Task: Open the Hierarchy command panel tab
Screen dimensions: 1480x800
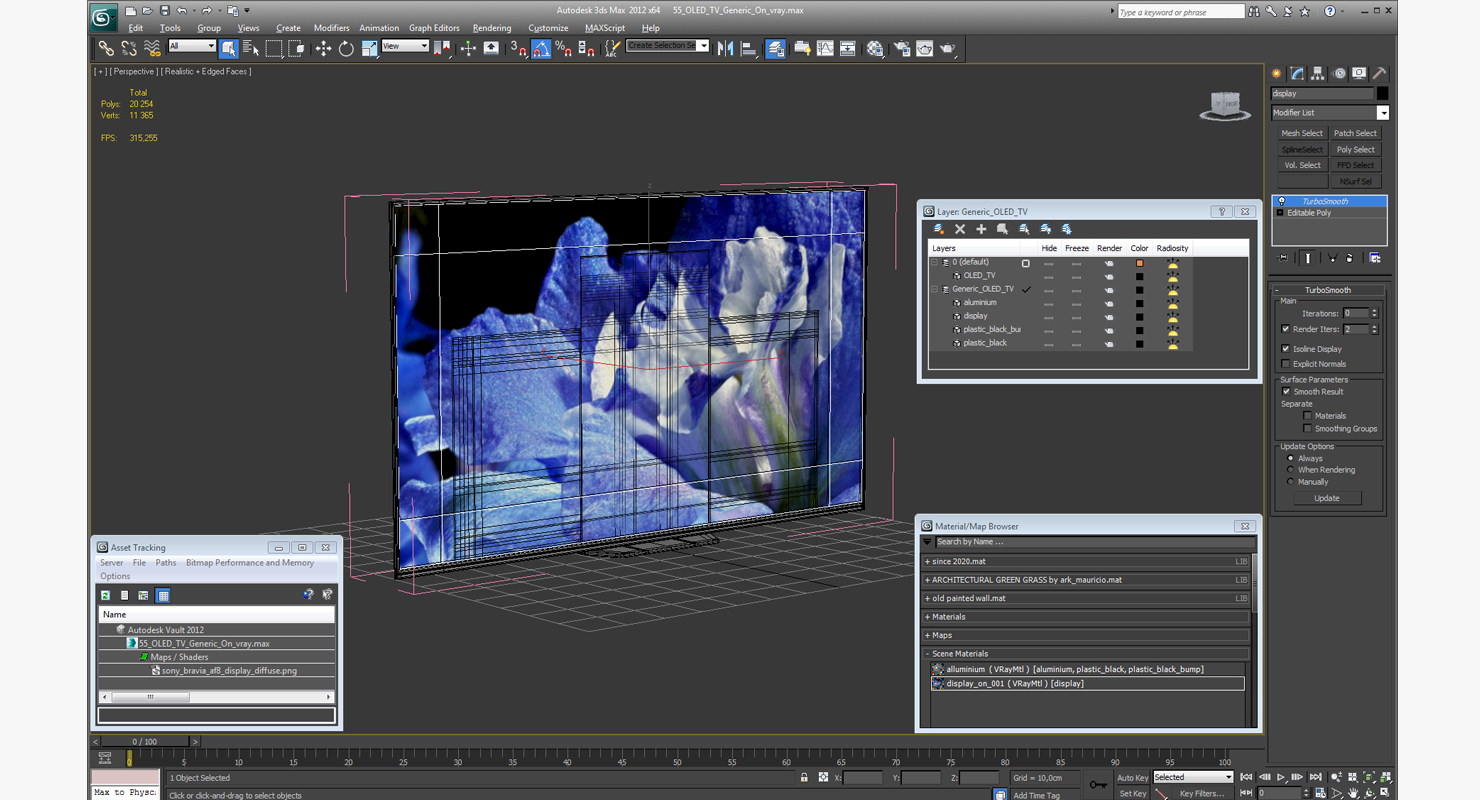Action: 1317,73
